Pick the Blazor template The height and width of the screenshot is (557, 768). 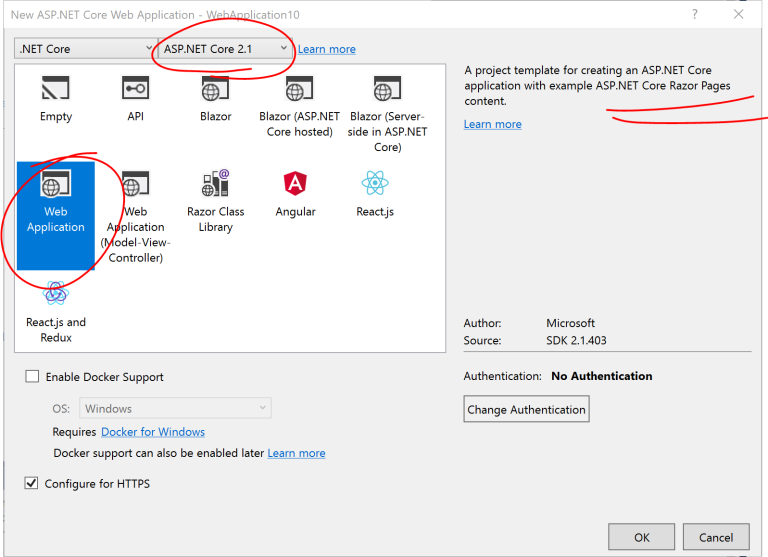[x=216, y=99]
